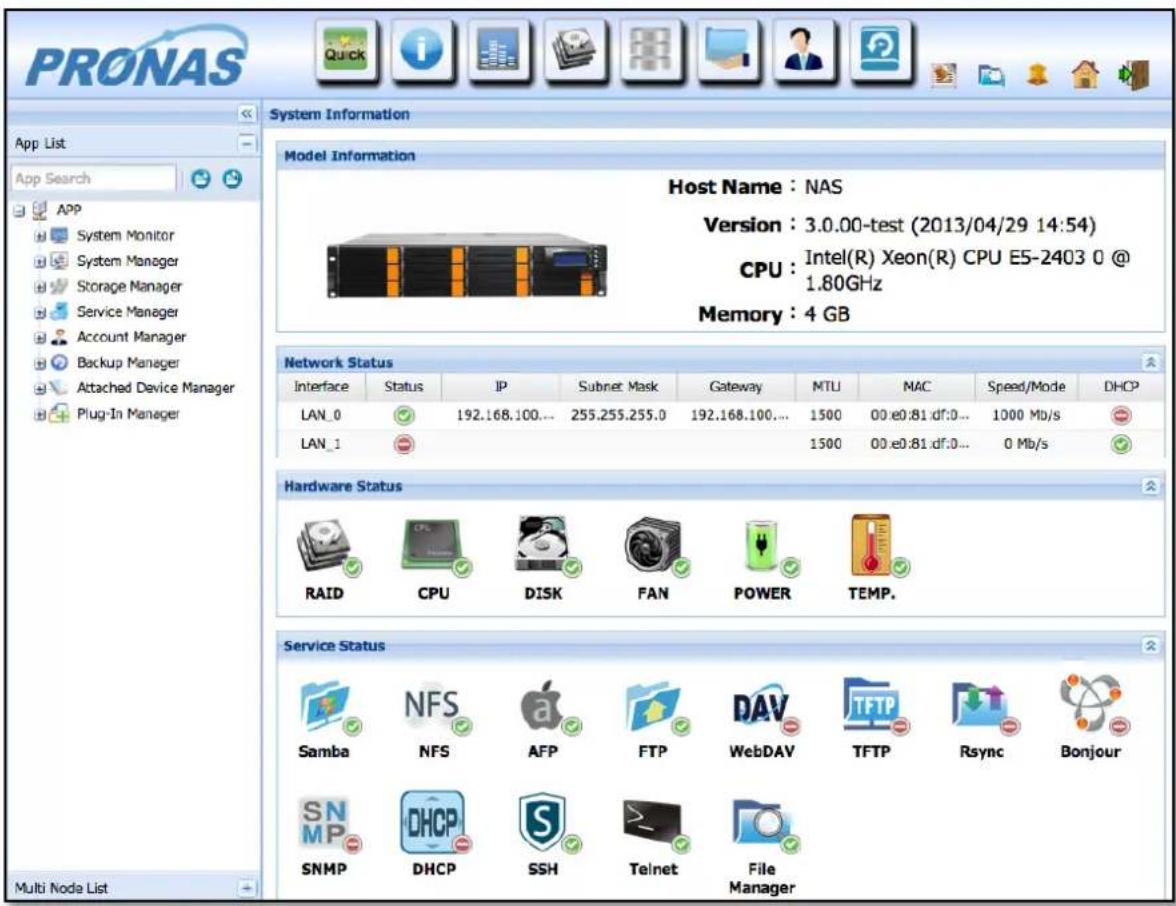Screen dimensions: 1176x906
Task: Click into the App Search field
Action: [x=94, y=178]
